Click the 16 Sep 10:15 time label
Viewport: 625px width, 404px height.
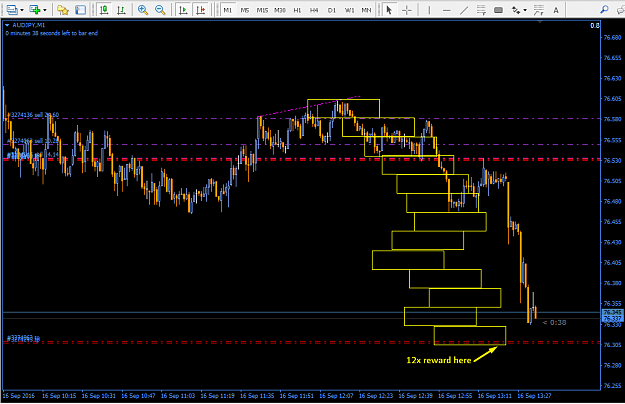point(59,396)
